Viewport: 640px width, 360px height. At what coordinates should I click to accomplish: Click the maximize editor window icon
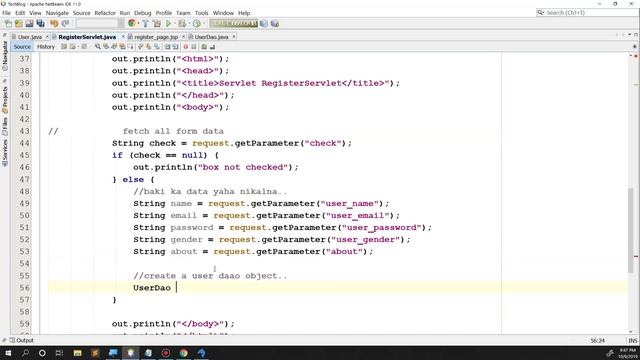coord(636,35)
